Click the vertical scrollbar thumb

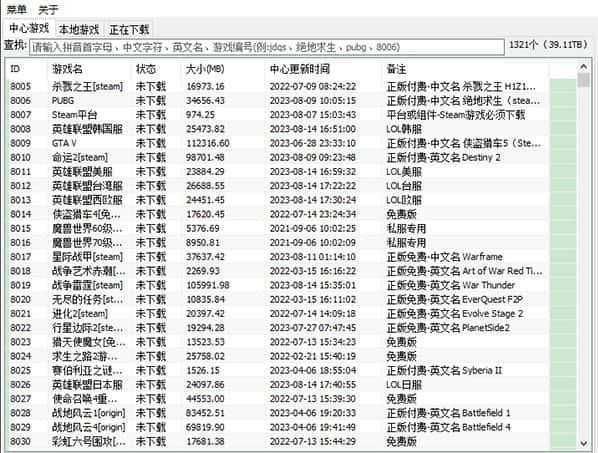(584, 80)
